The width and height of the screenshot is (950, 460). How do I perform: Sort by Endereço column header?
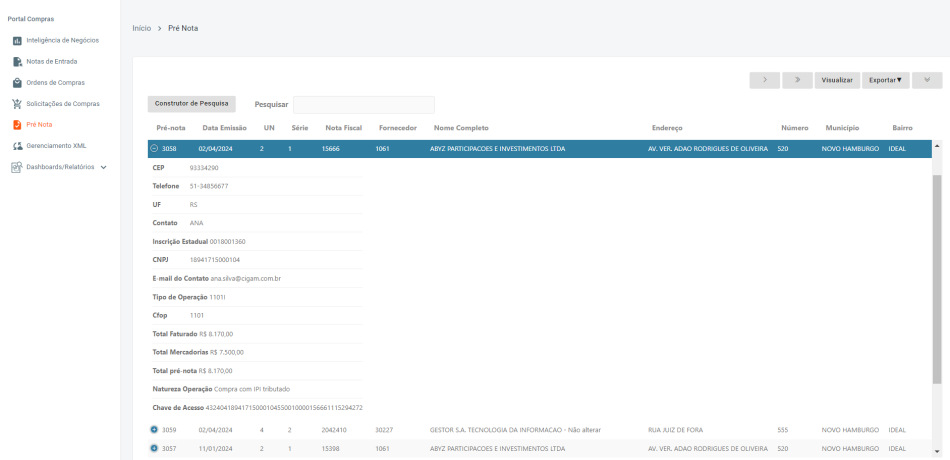[x=667, y=128]
